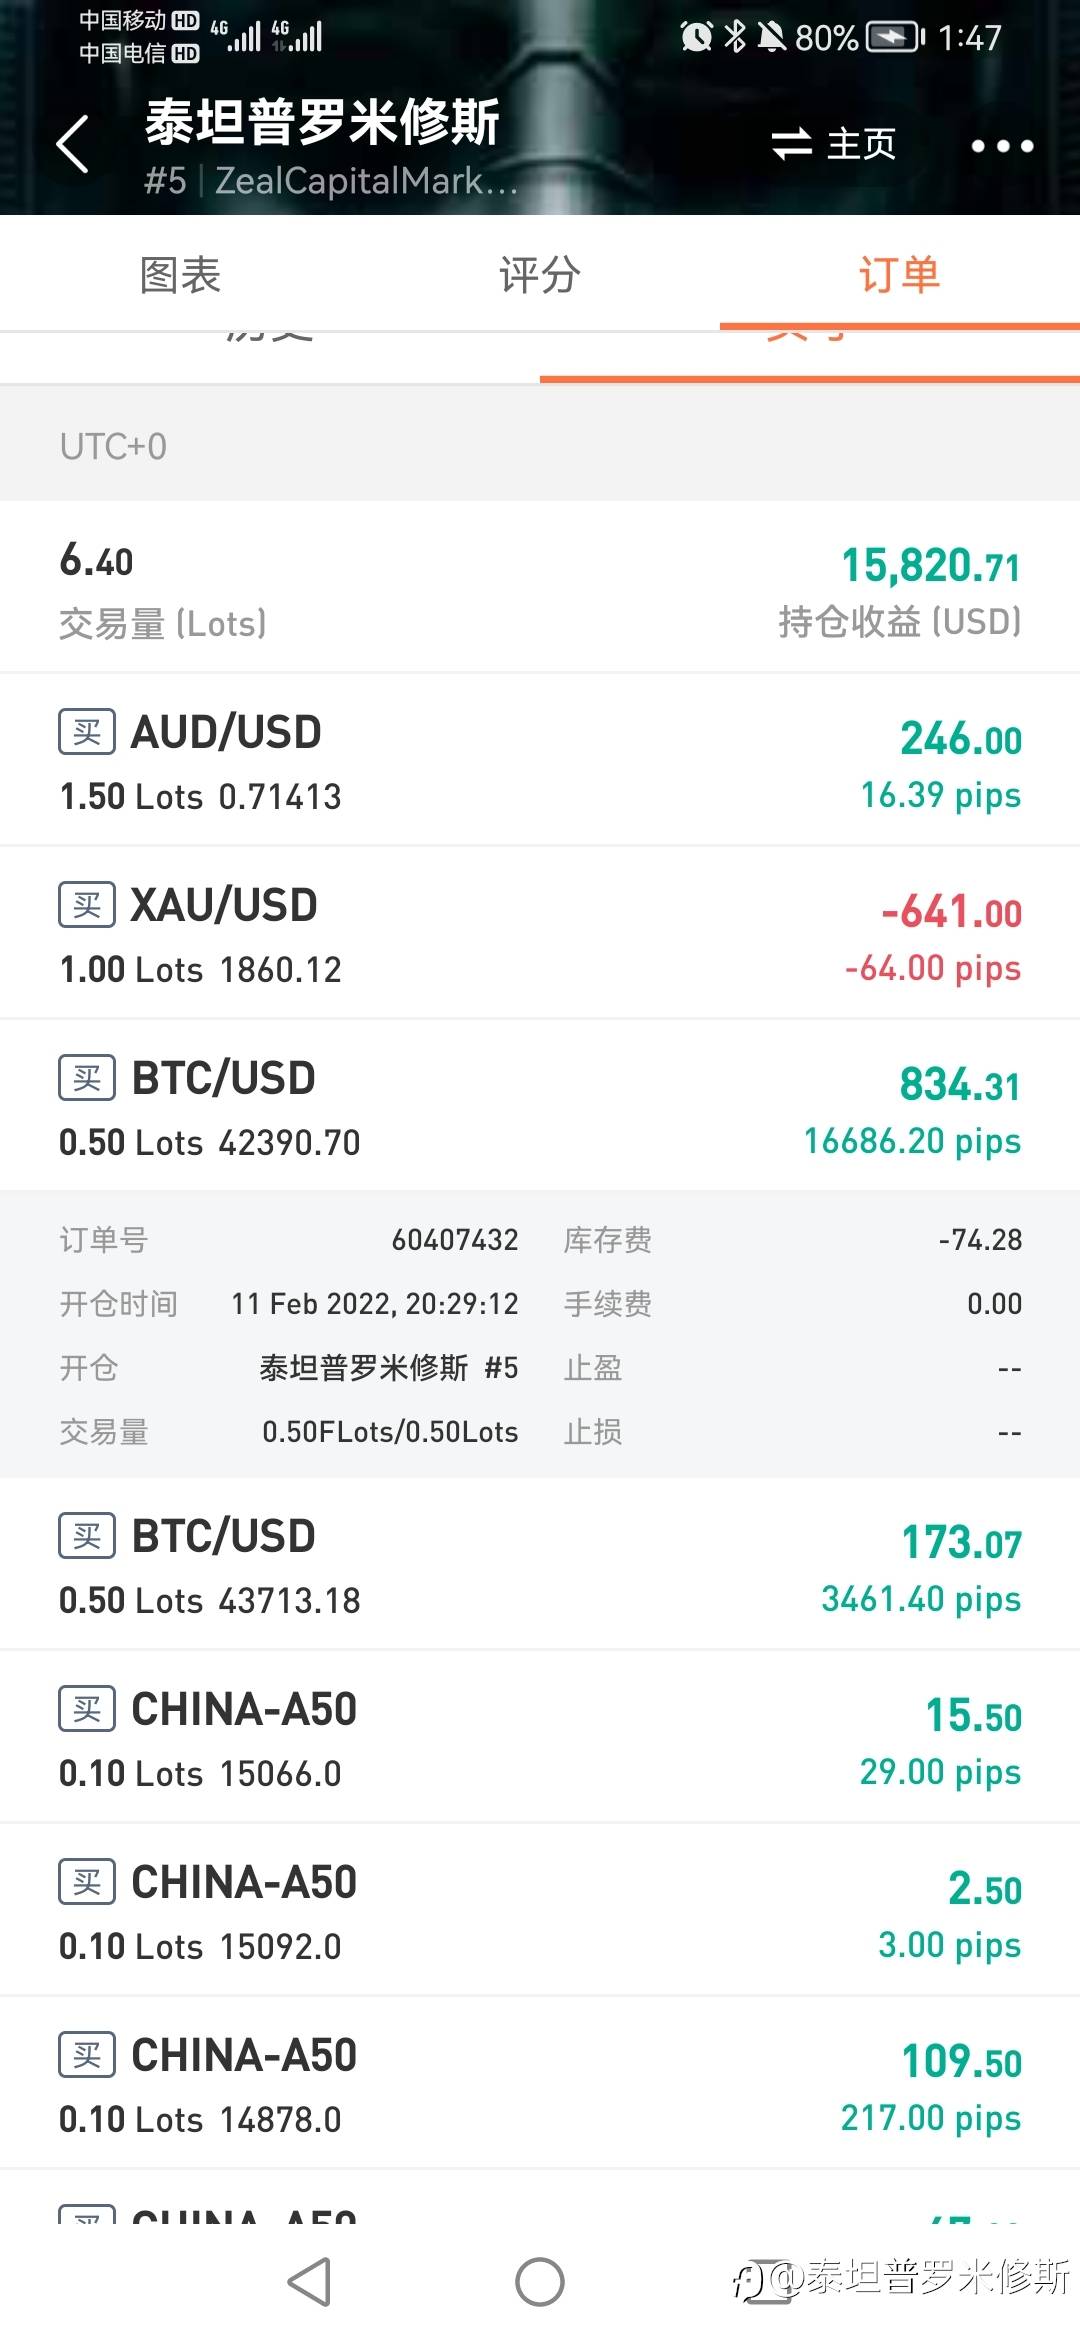
Task: Tap the Android home circle button
Action: (x=540, y=2282)
